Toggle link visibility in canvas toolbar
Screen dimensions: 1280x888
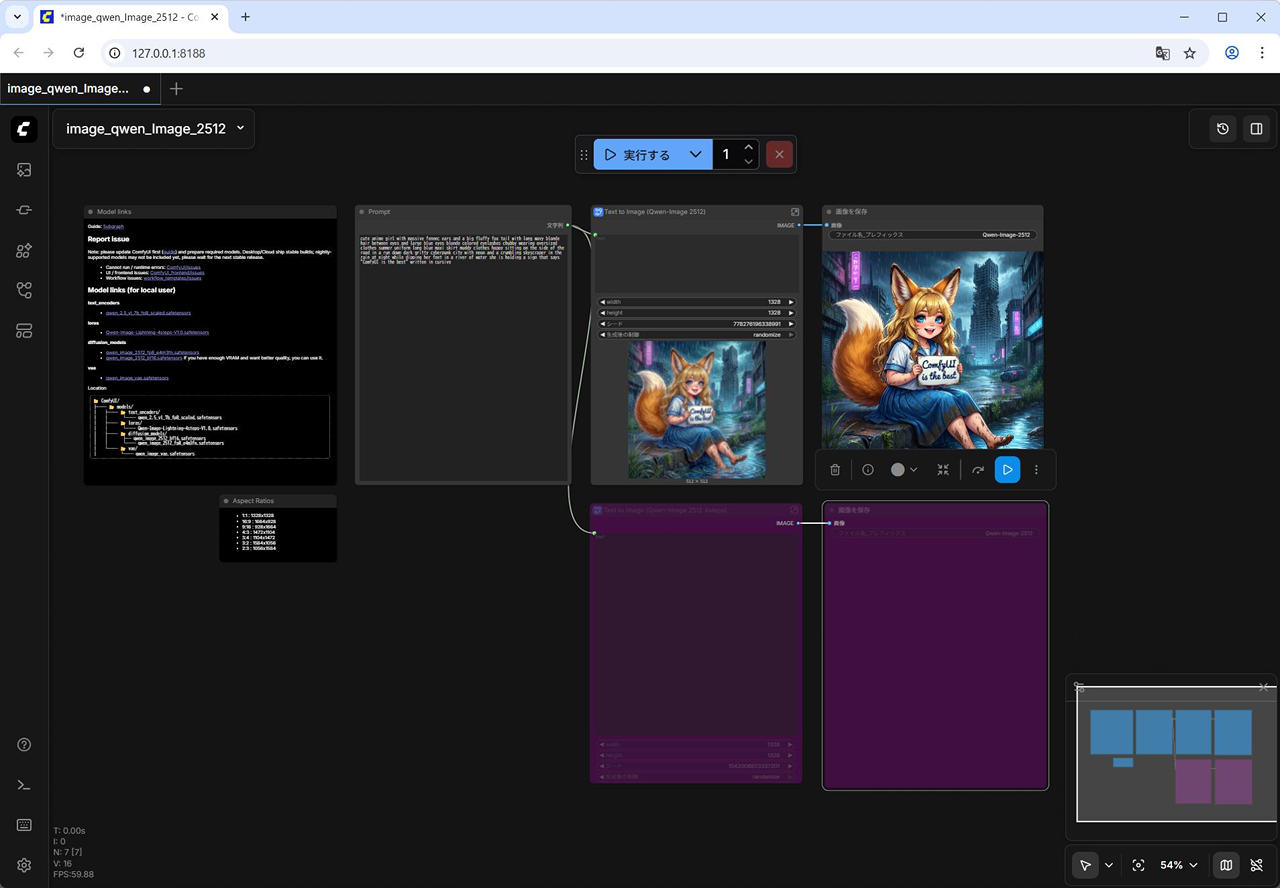click(x=1257, y=865)
